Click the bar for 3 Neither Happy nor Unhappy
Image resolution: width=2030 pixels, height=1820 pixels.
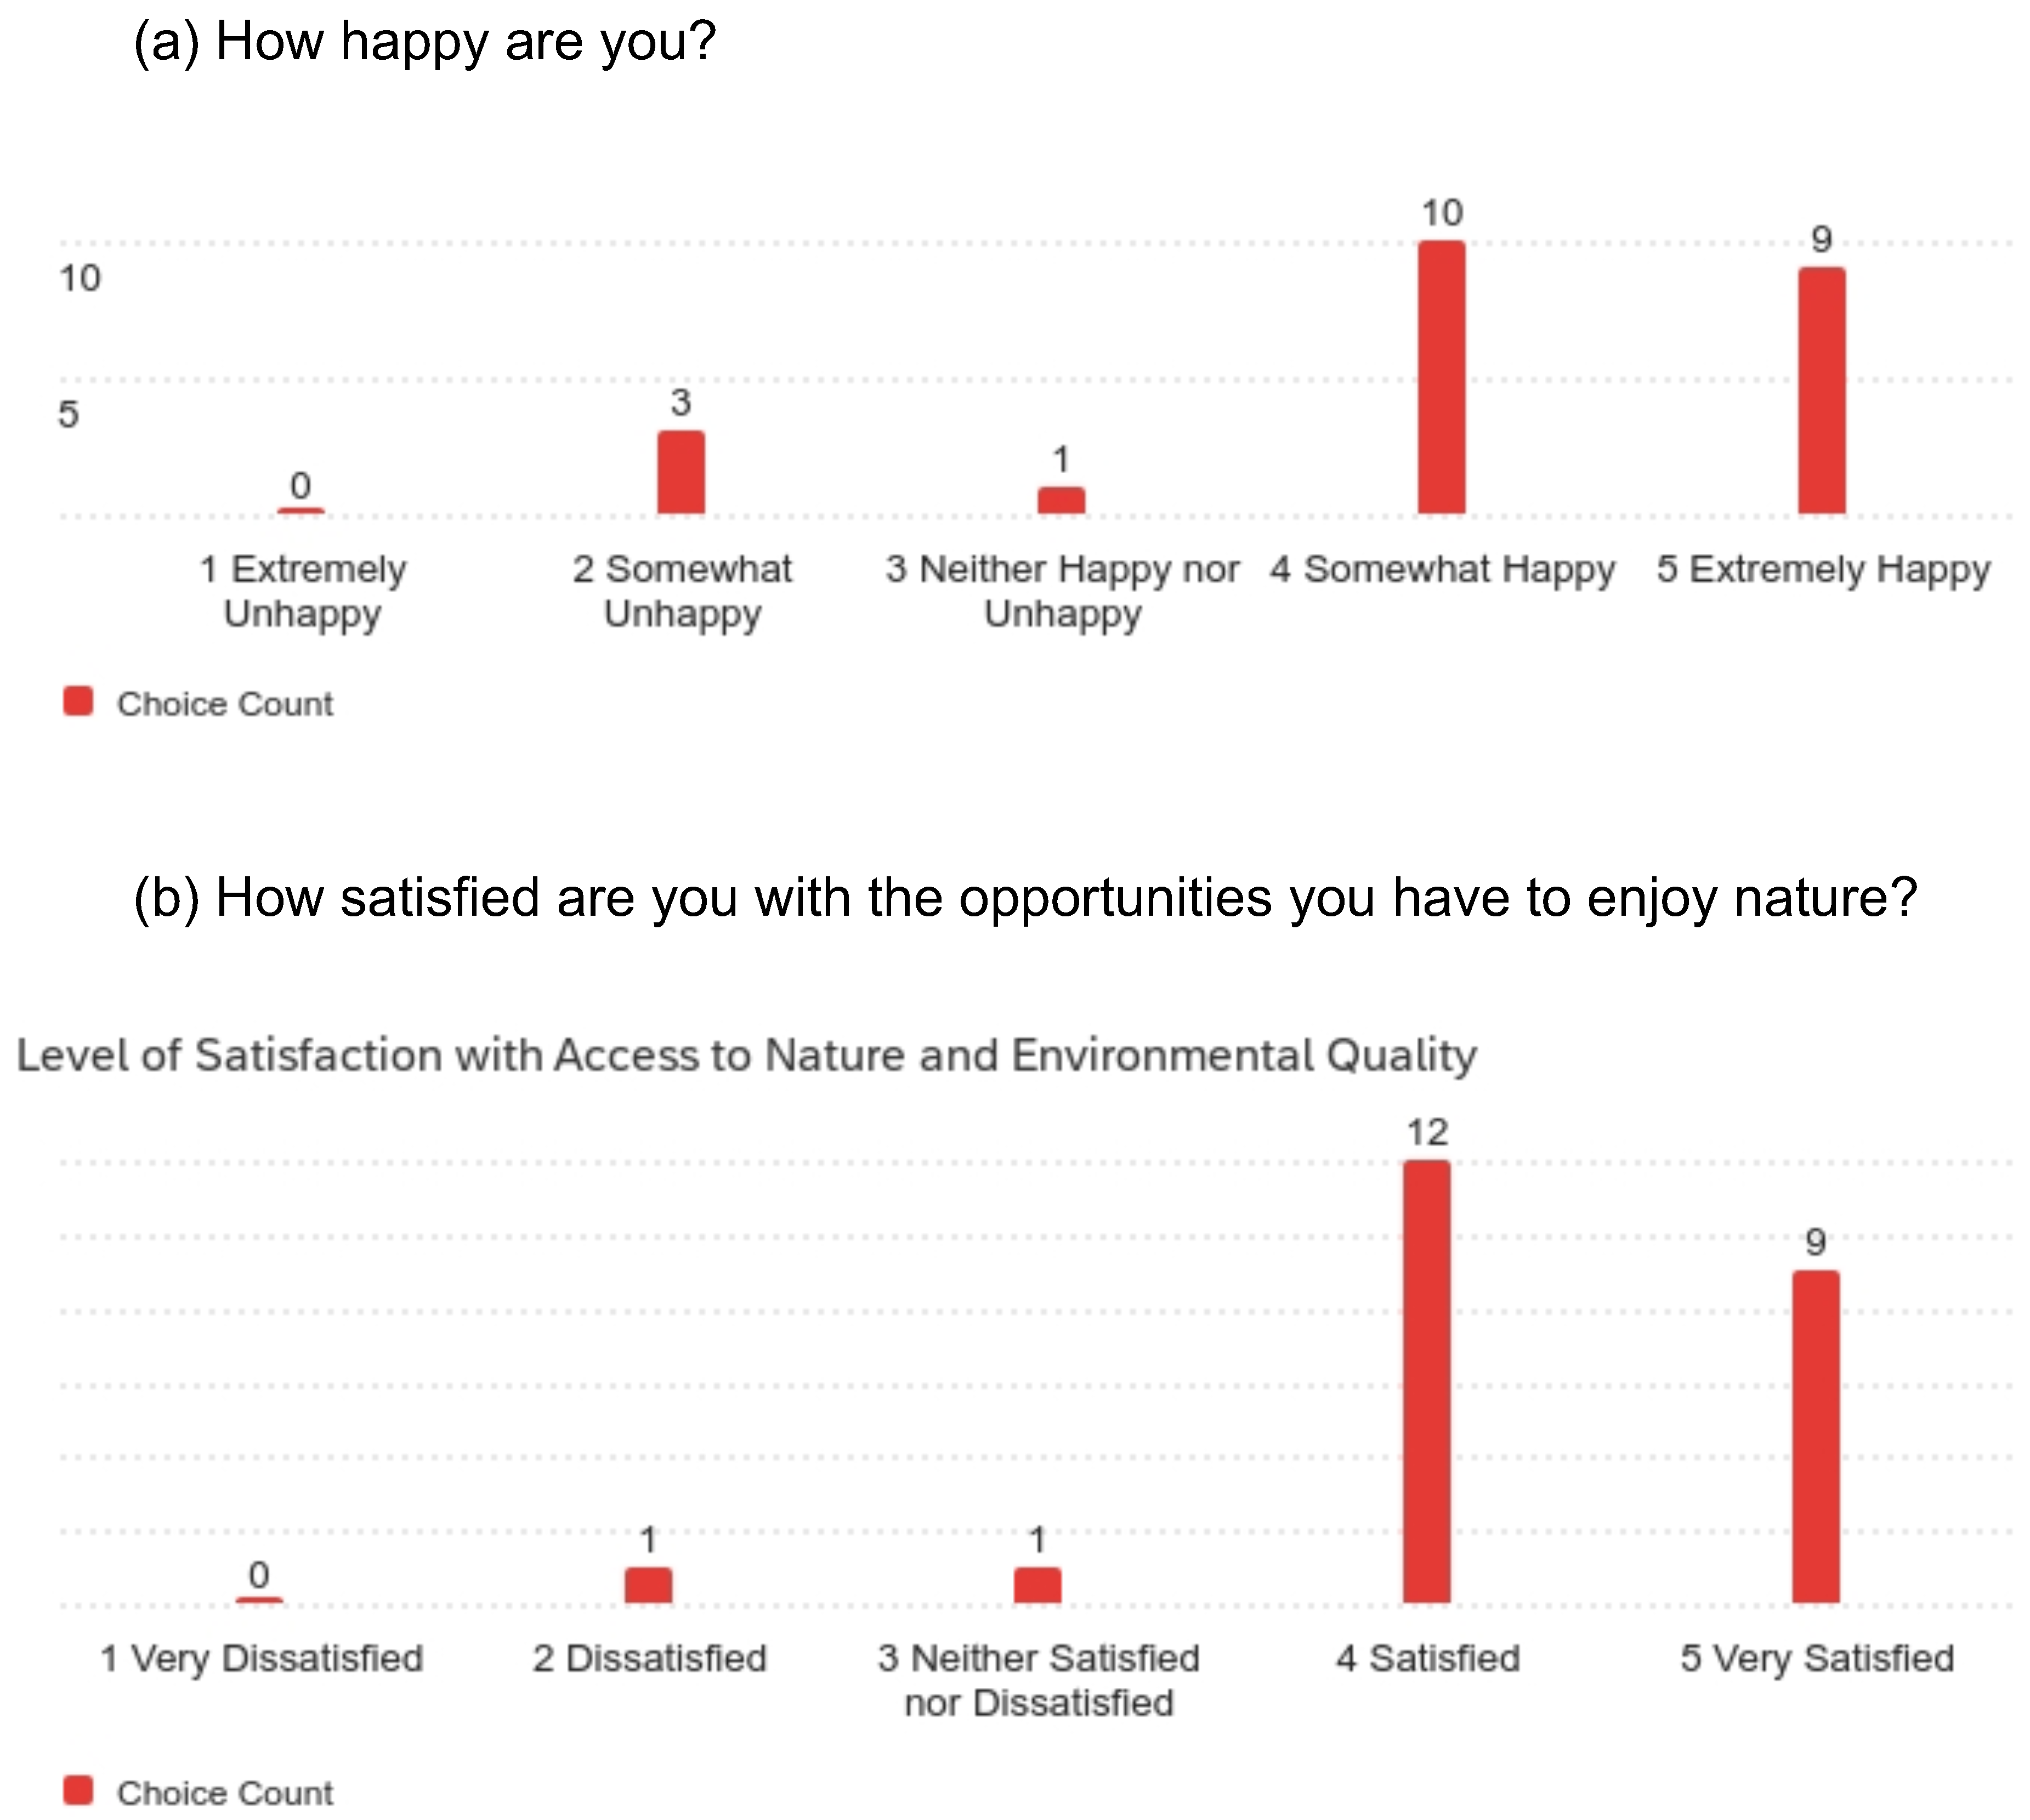1061,500
